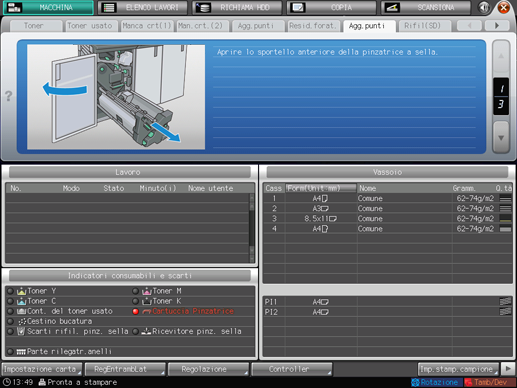Click the Controller button
This screenshot has height=388, width=517.
(292, 369)
